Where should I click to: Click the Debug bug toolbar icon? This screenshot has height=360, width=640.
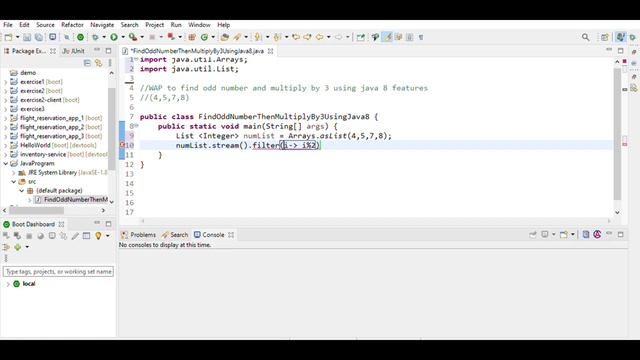pyautogui.click(x=95, y=37)
